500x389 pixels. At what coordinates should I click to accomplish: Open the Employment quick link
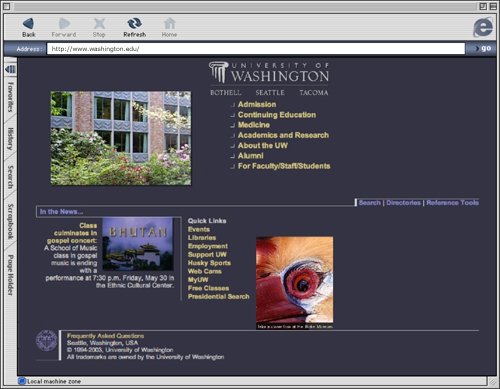point(208,246)
